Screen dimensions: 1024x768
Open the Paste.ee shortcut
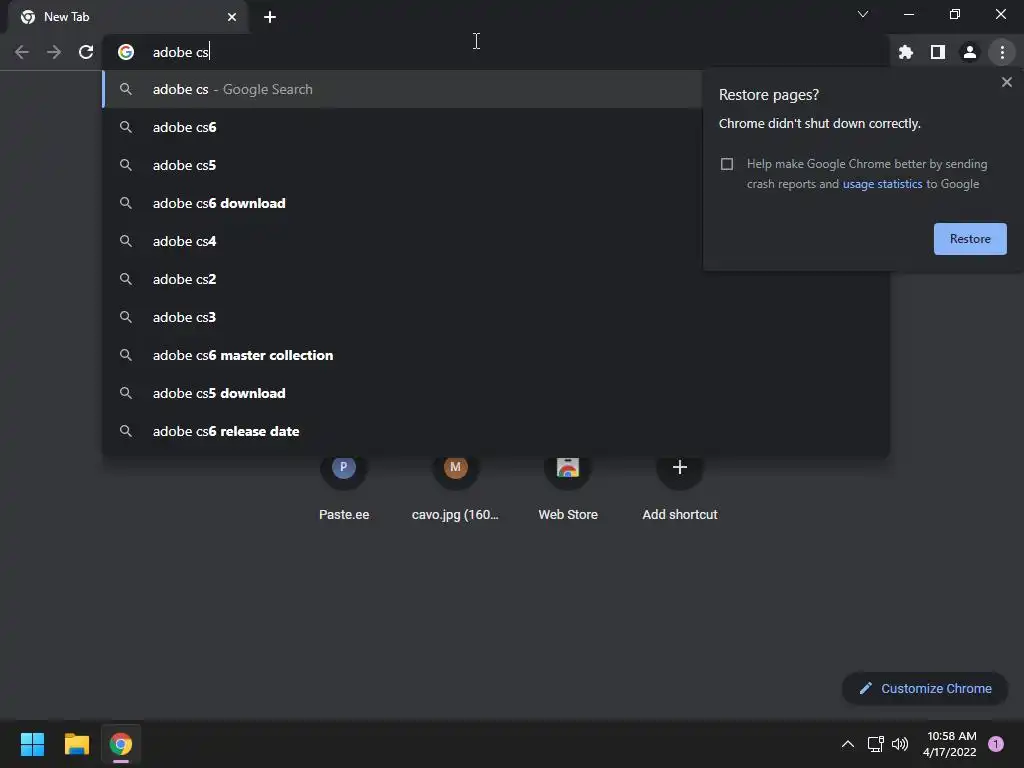[x=344, y=486]
